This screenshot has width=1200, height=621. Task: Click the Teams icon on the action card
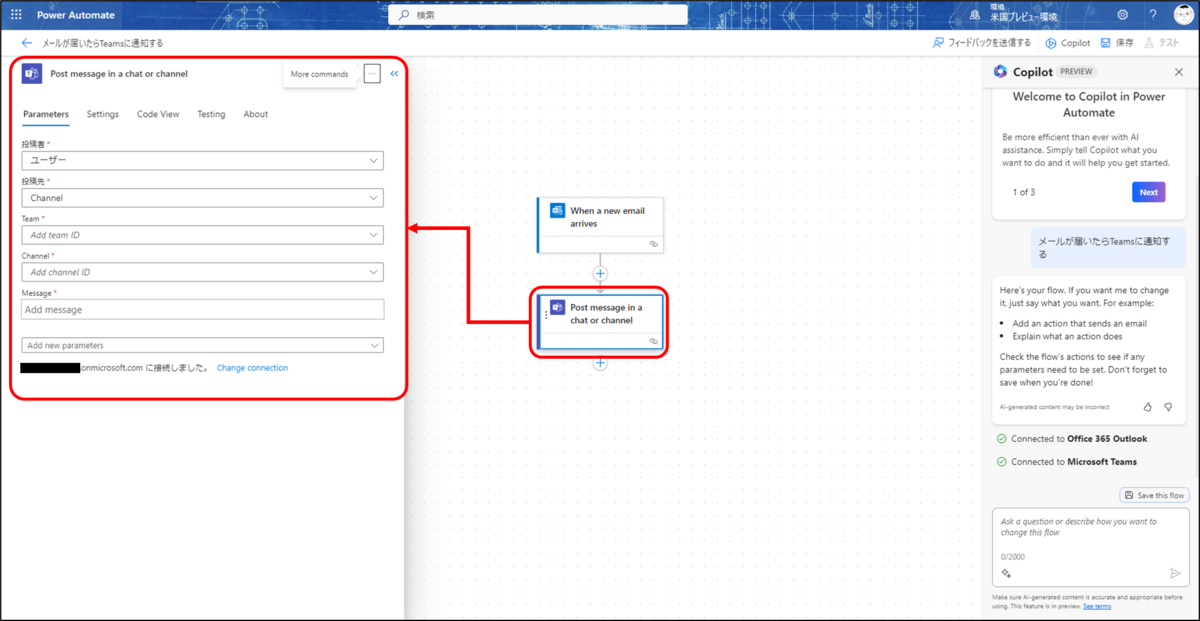(x=558, y=307)
